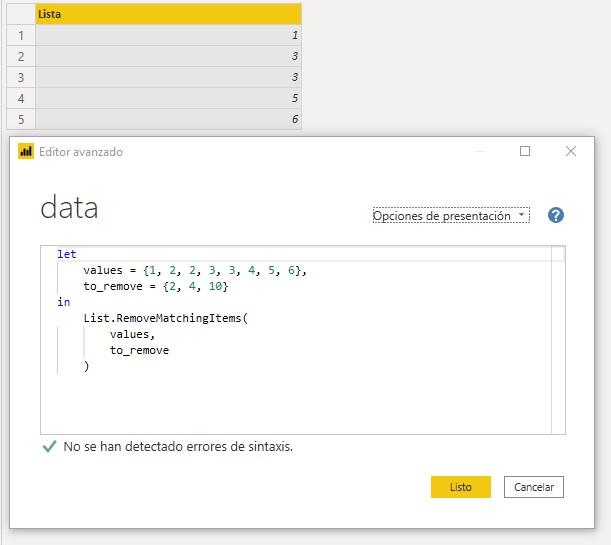Open help with the blue question mark icon
Image resolution: width=611 pixels, height=545 pixels.
click(x=556, y=216)
